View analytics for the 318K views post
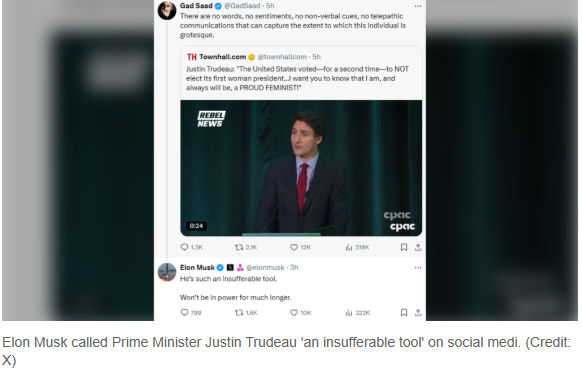The height and width of the screenshot is (370, 582). (349, 247)
